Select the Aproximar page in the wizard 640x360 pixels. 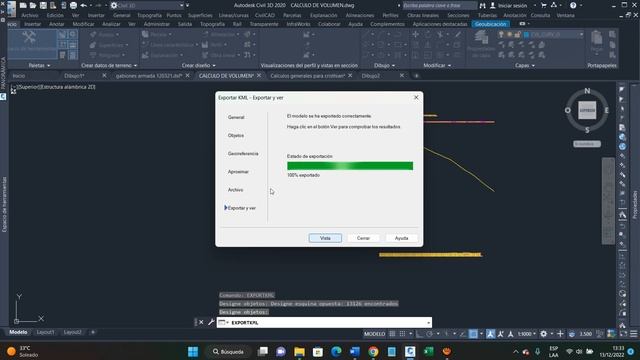pos(238,172)
